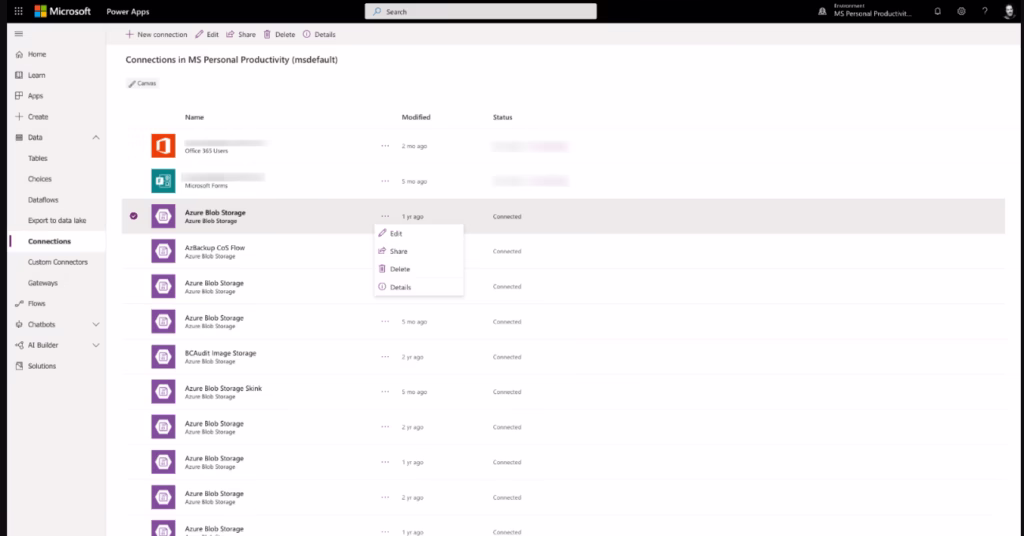Screen dimensions: 1024x536
Task: Click the AzBackup CoS Flow connection name
Action: [215, 248]
